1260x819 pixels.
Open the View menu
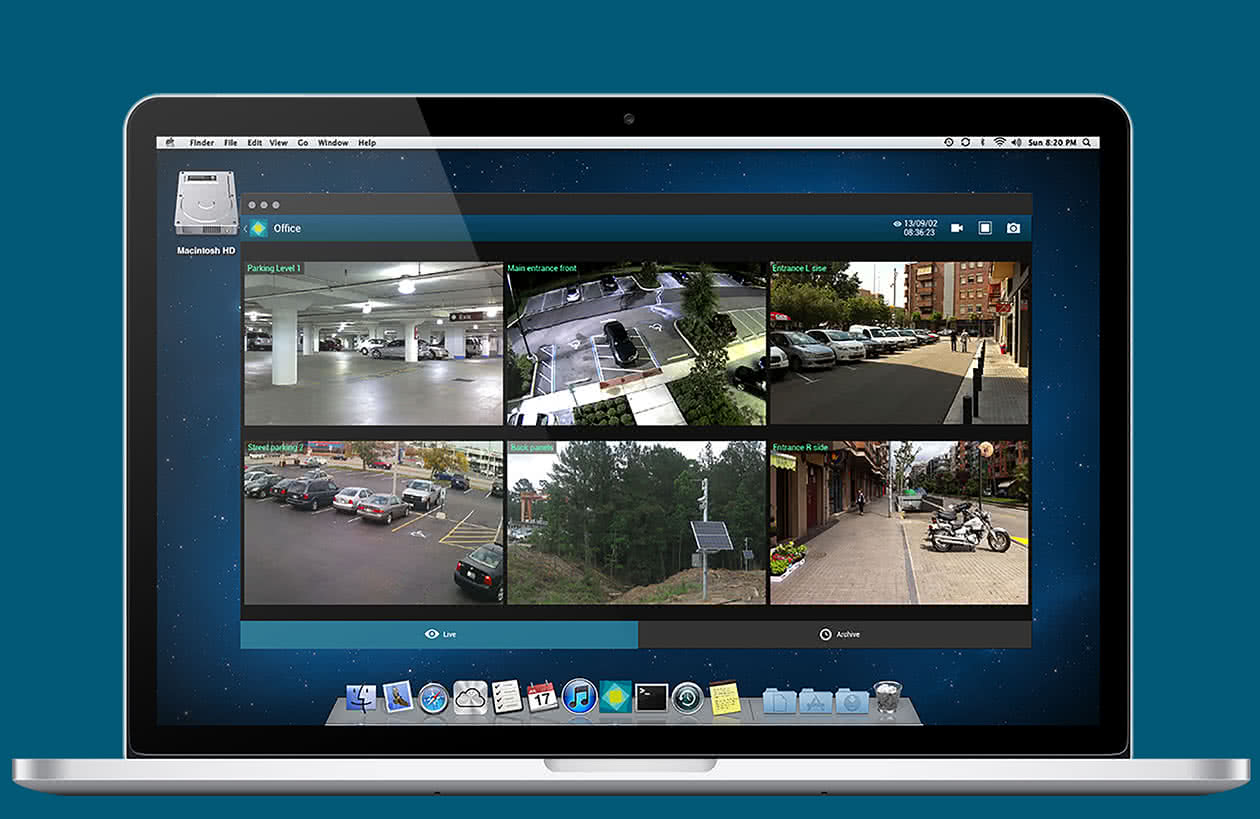click(x=278, y=143)
